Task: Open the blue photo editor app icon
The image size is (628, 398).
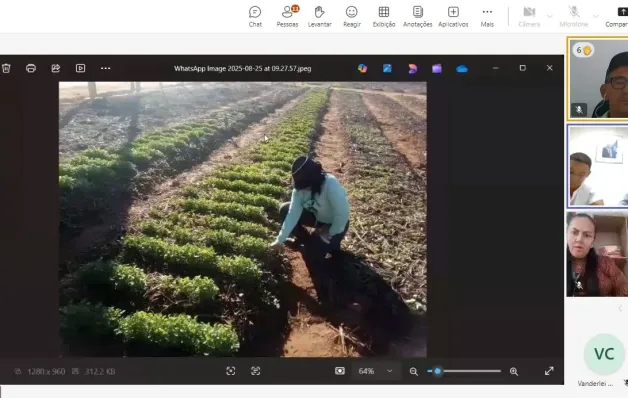Action: coord(387,68)
